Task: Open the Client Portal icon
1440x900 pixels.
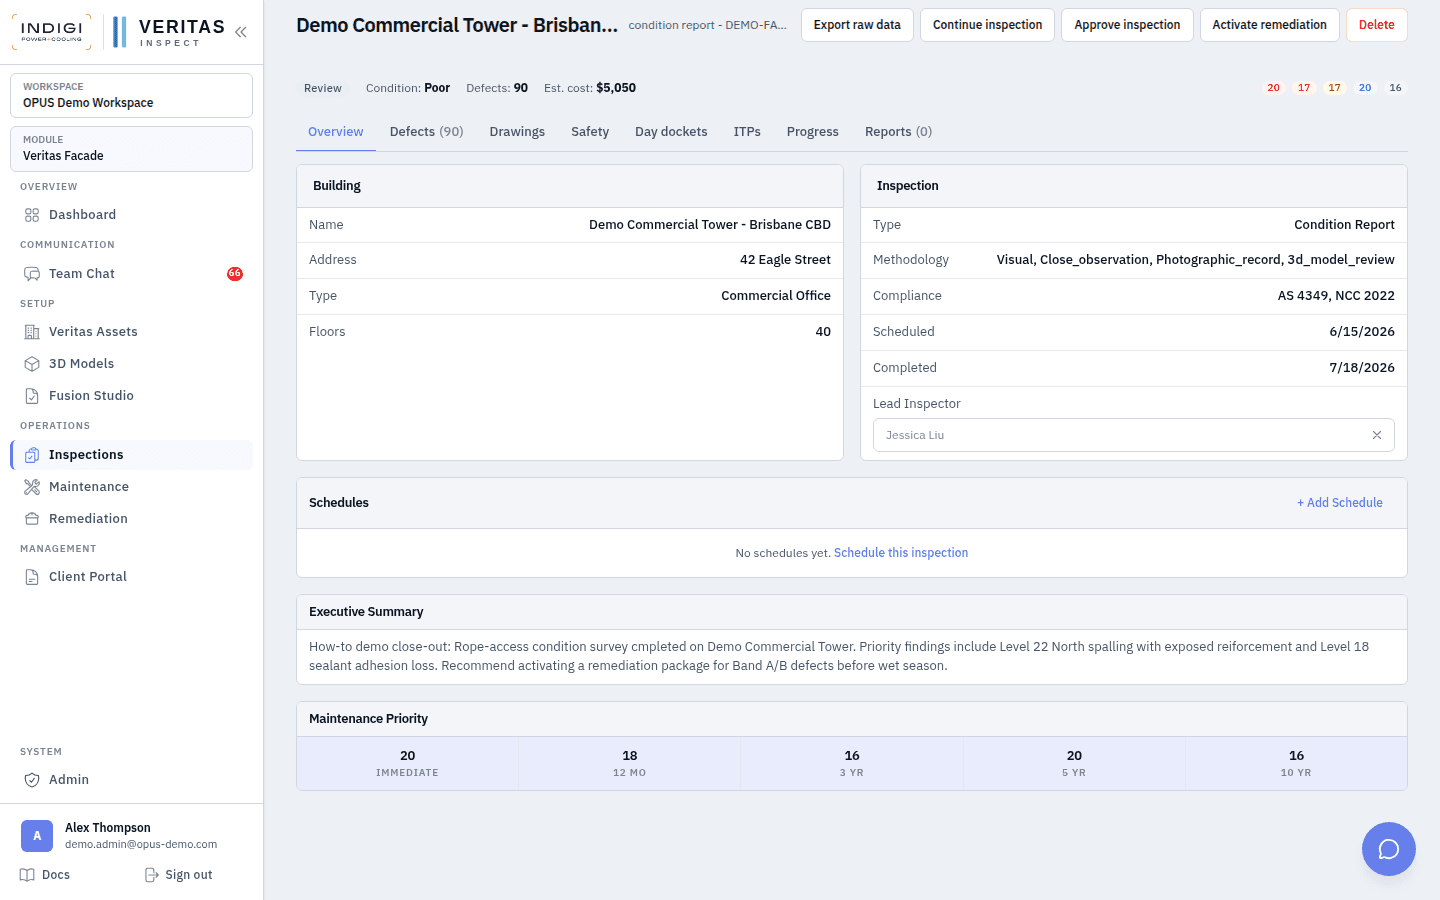Action: [x=32, y=577]
